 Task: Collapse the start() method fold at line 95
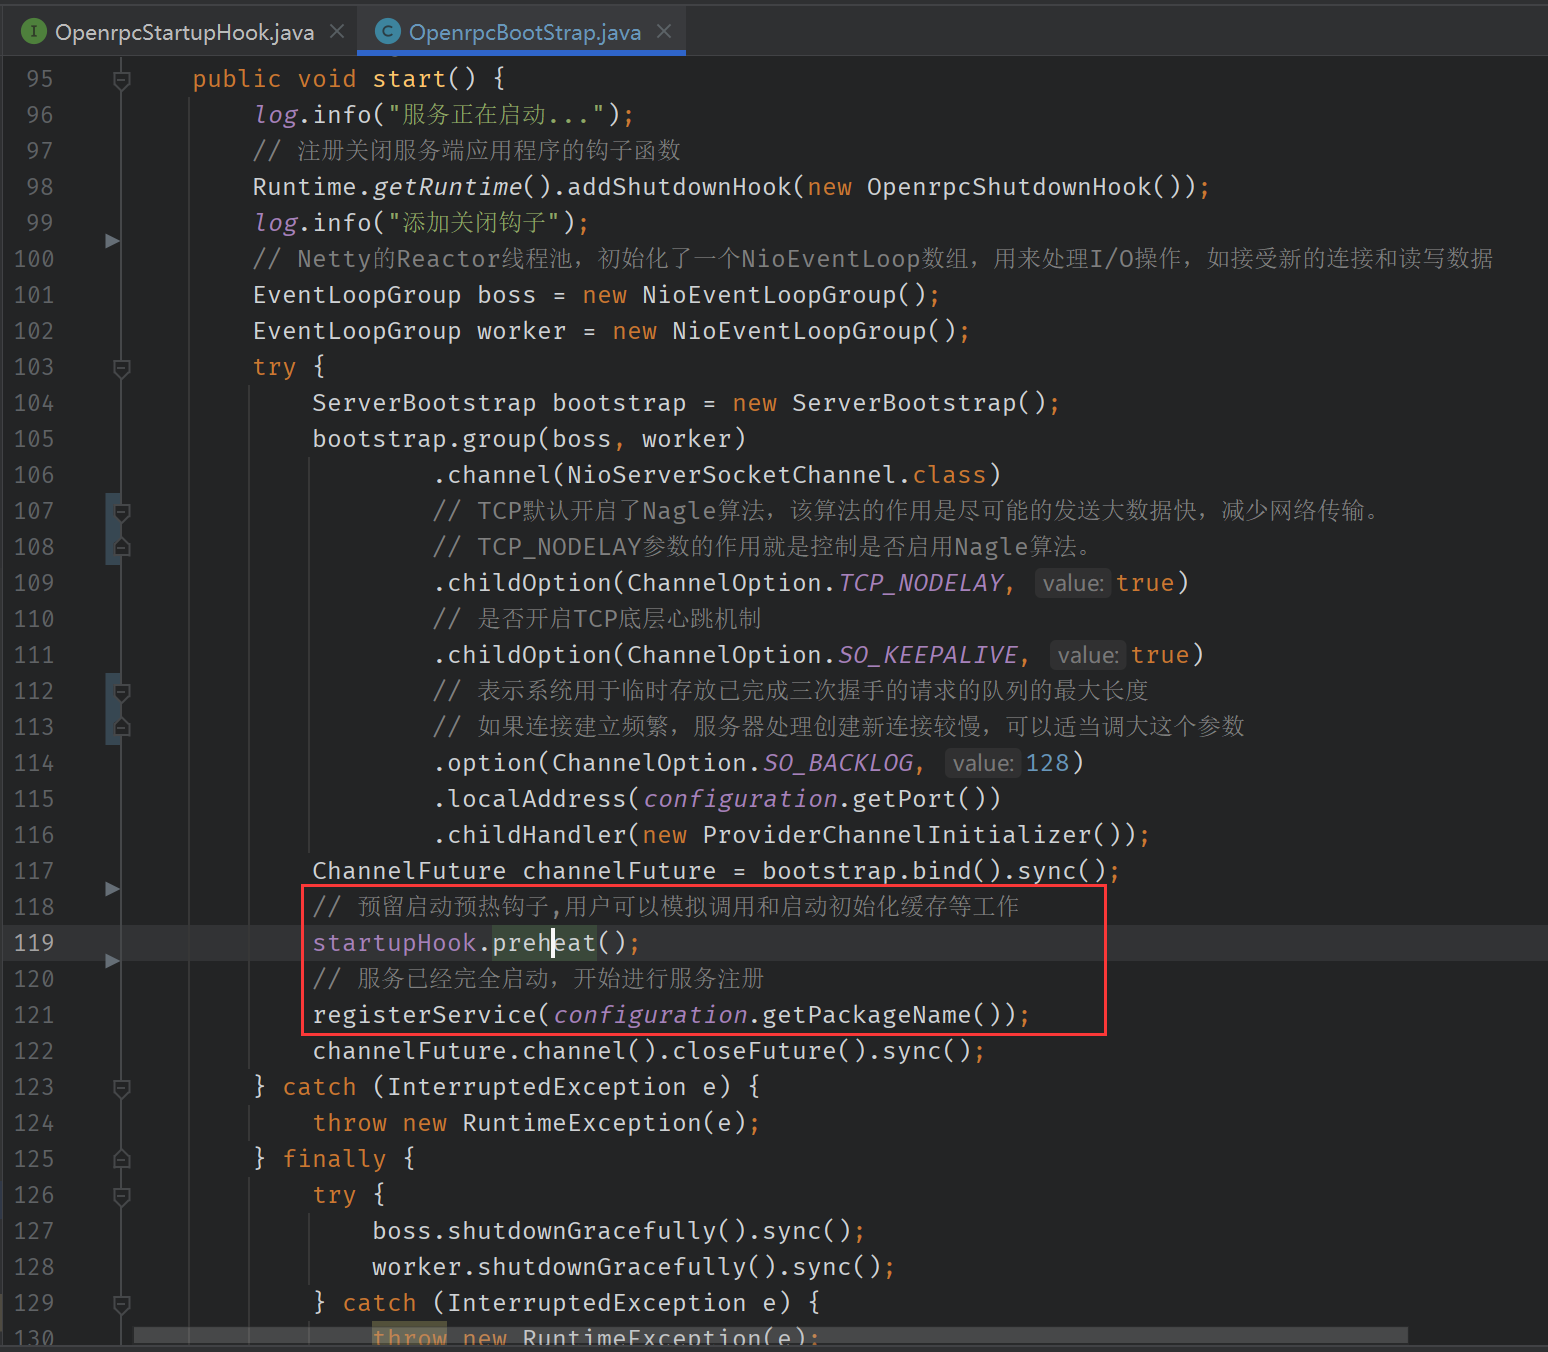[122, 79]
